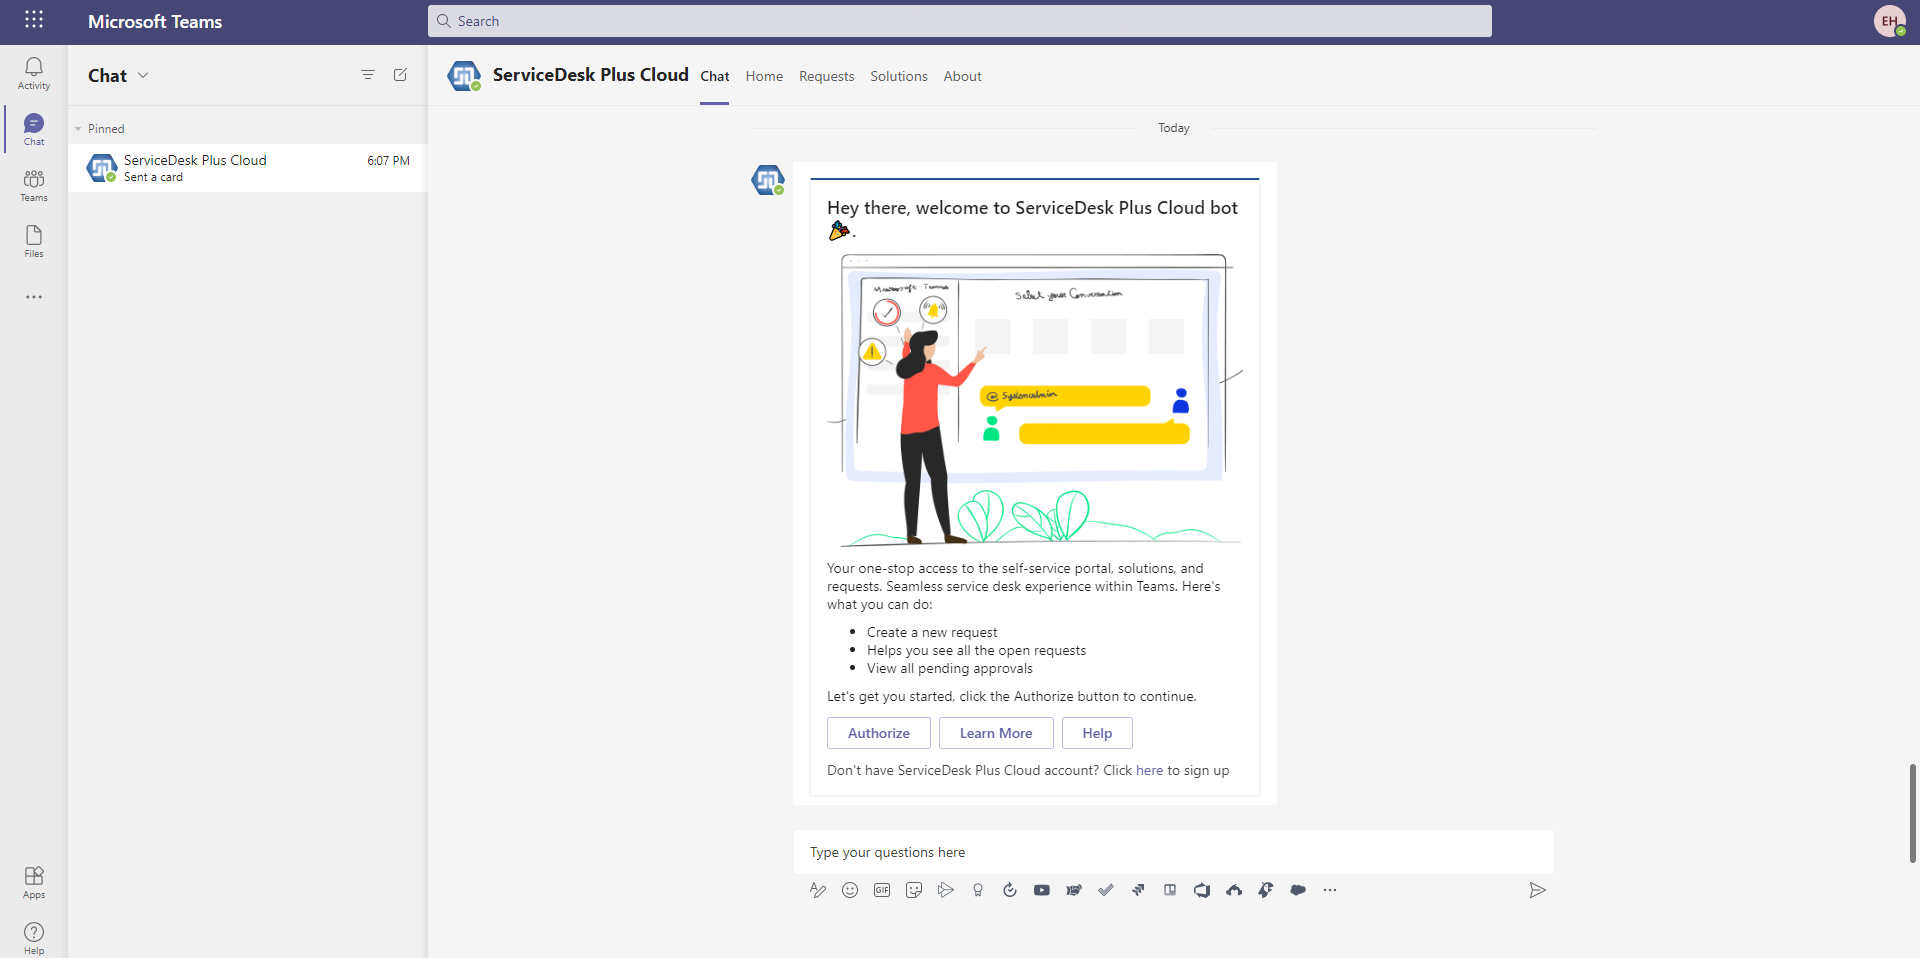Open the emoji picker
This screenshot has width=1920, height=958.
[x=850, y=890]
